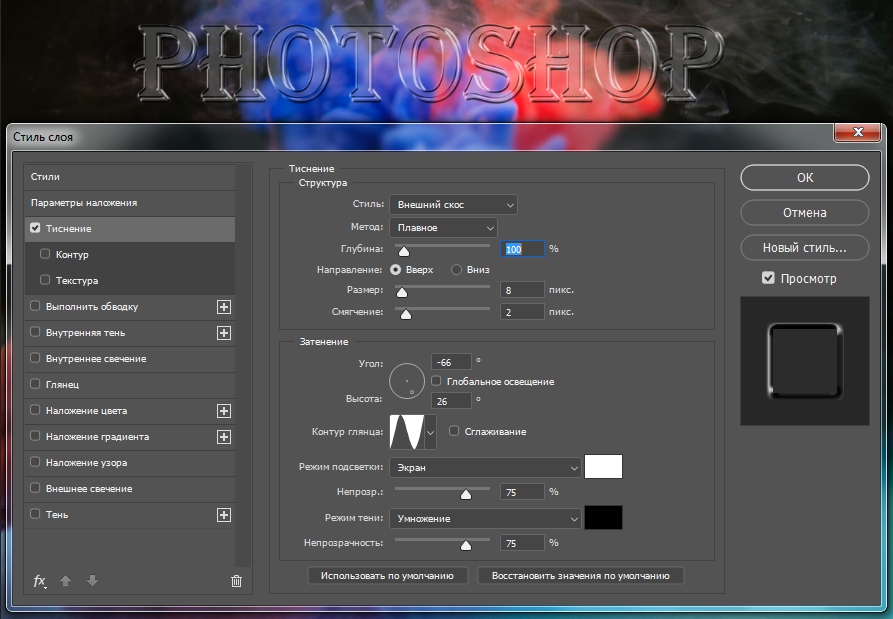Enable Наложение цвета checkbox
This screenshot has width=893, height=619.
point(35,410)
